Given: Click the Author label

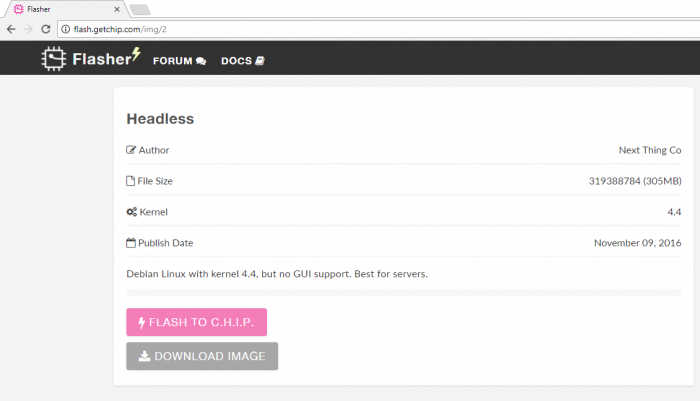Looking at the screenshot, I should click(x=154, y=150).
